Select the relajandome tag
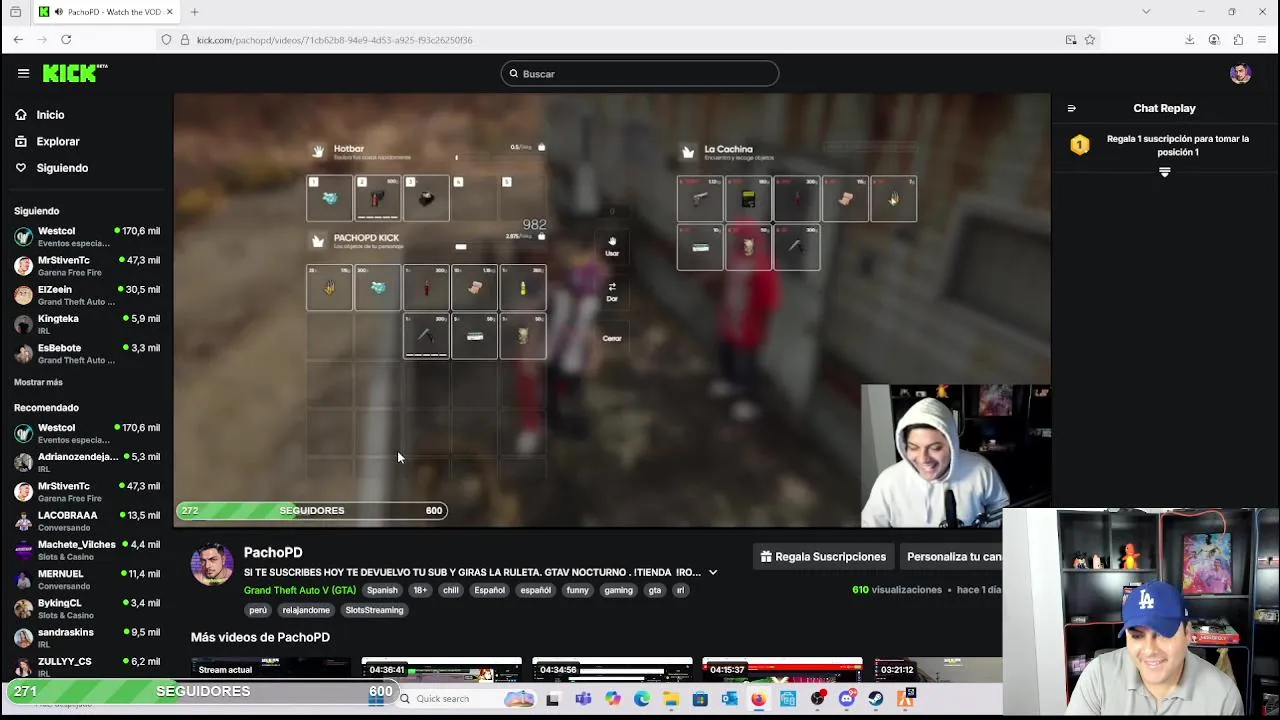Screen dimensions: 1280x720 point(306,610)
